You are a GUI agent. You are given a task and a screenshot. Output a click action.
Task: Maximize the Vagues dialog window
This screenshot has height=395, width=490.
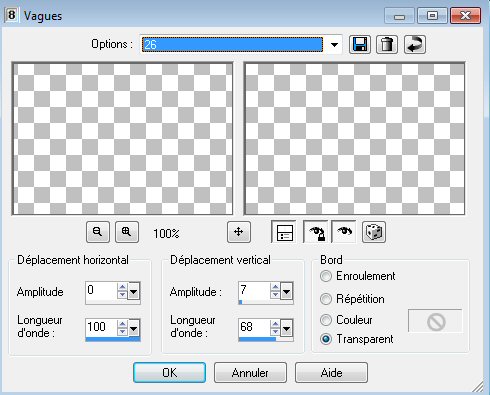pyautogui.click(x=432, y=16)
